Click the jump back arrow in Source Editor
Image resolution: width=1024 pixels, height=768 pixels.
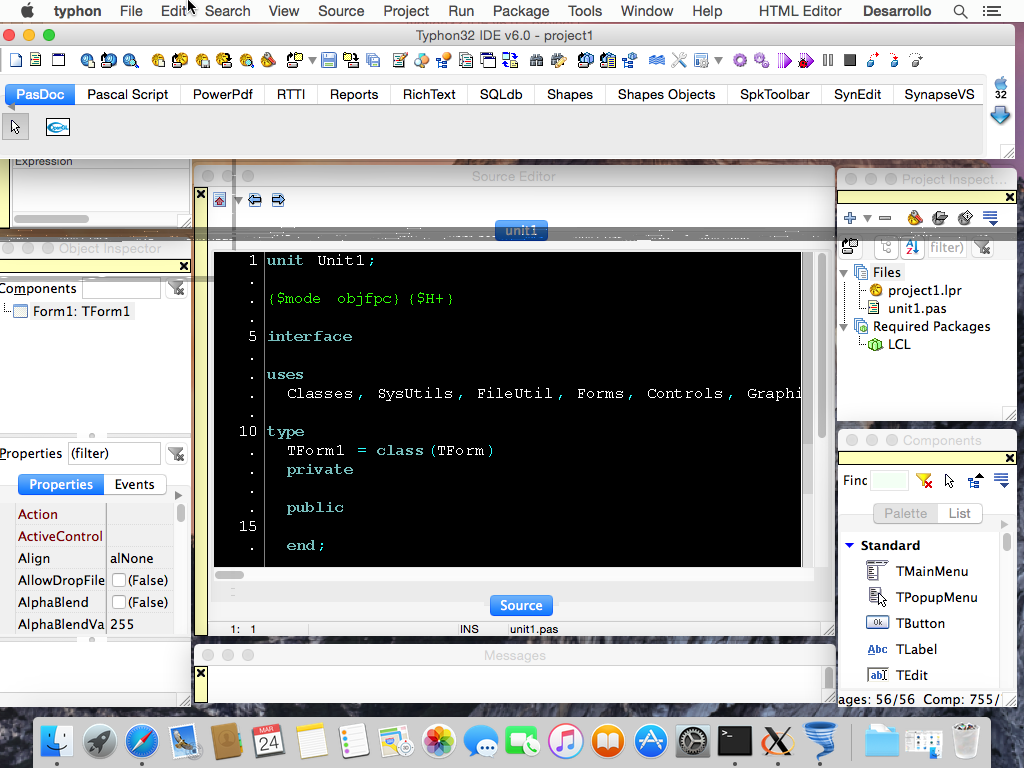[255, 200]
